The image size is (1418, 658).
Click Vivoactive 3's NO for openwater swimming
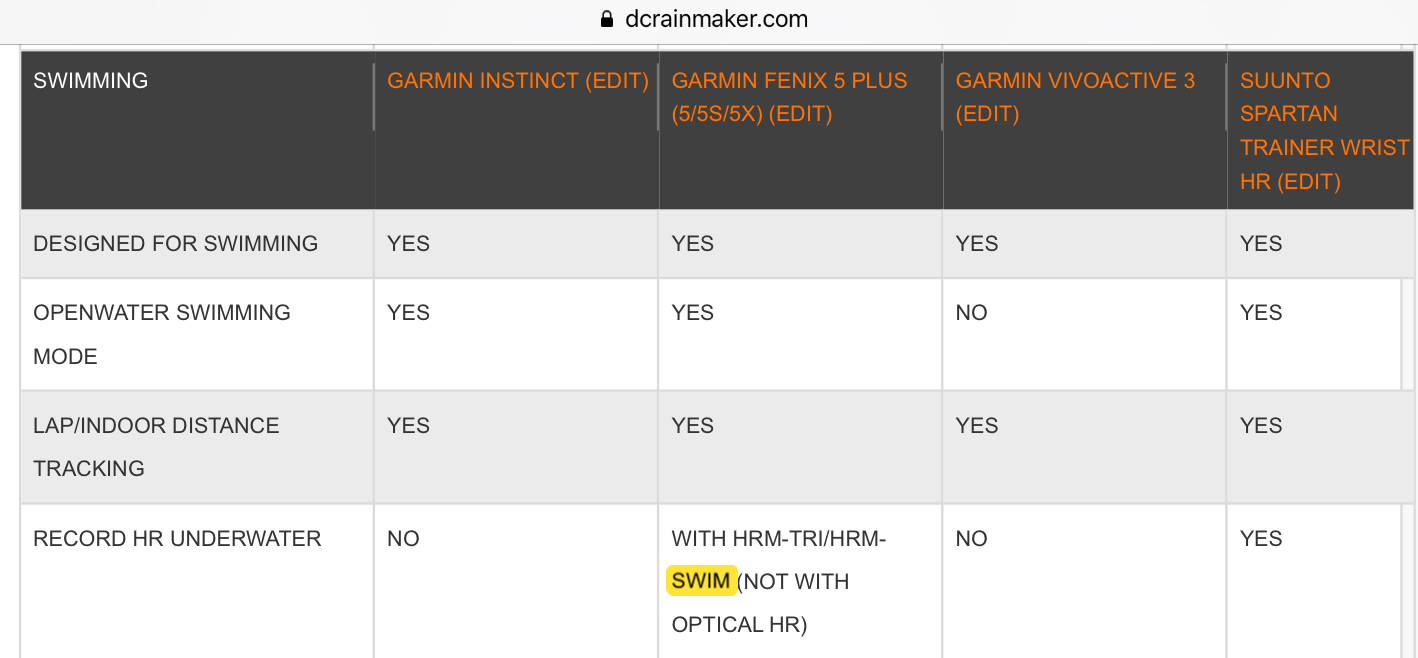click(971, 313)
